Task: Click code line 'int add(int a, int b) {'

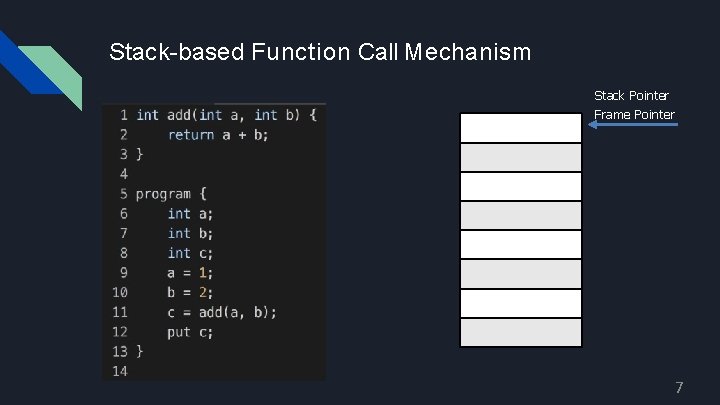Action: [226, 114]
